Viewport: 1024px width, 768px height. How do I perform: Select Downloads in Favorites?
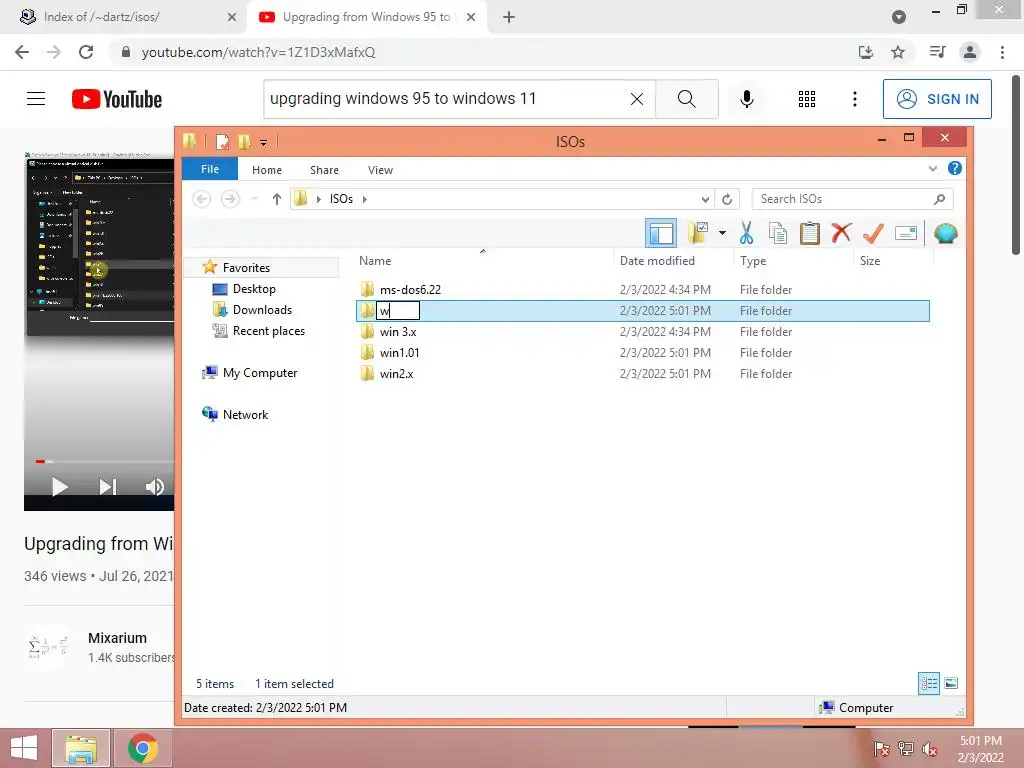coord(262,310)
